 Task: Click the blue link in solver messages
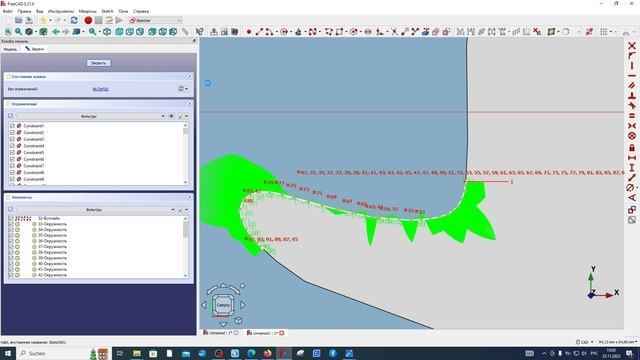(x=100, y=89)
